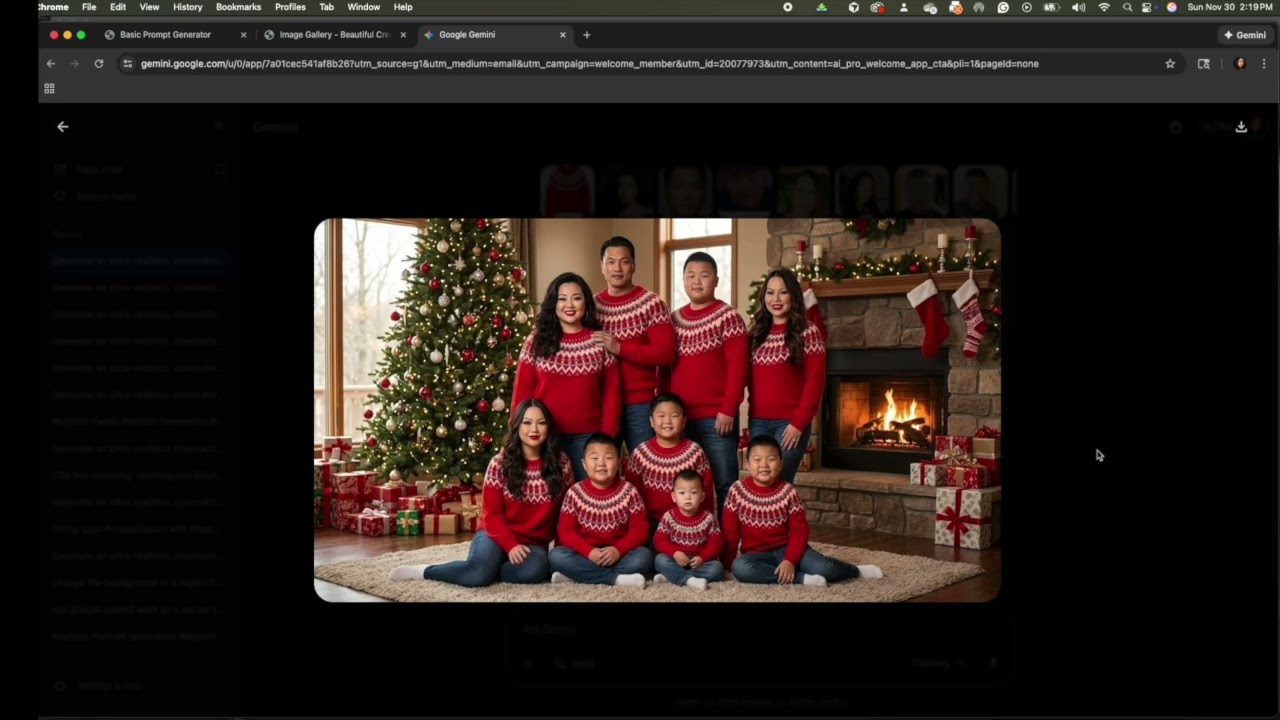
Task: Open the Window menu
Action: tap(363, 7)
